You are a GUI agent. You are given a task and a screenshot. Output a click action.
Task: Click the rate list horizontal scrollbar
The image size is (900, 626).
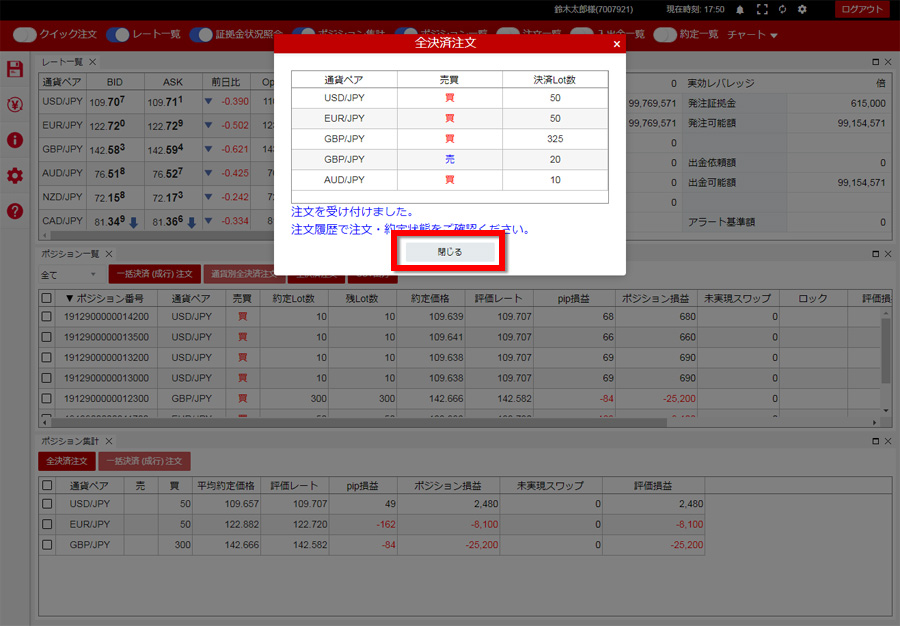161,235
